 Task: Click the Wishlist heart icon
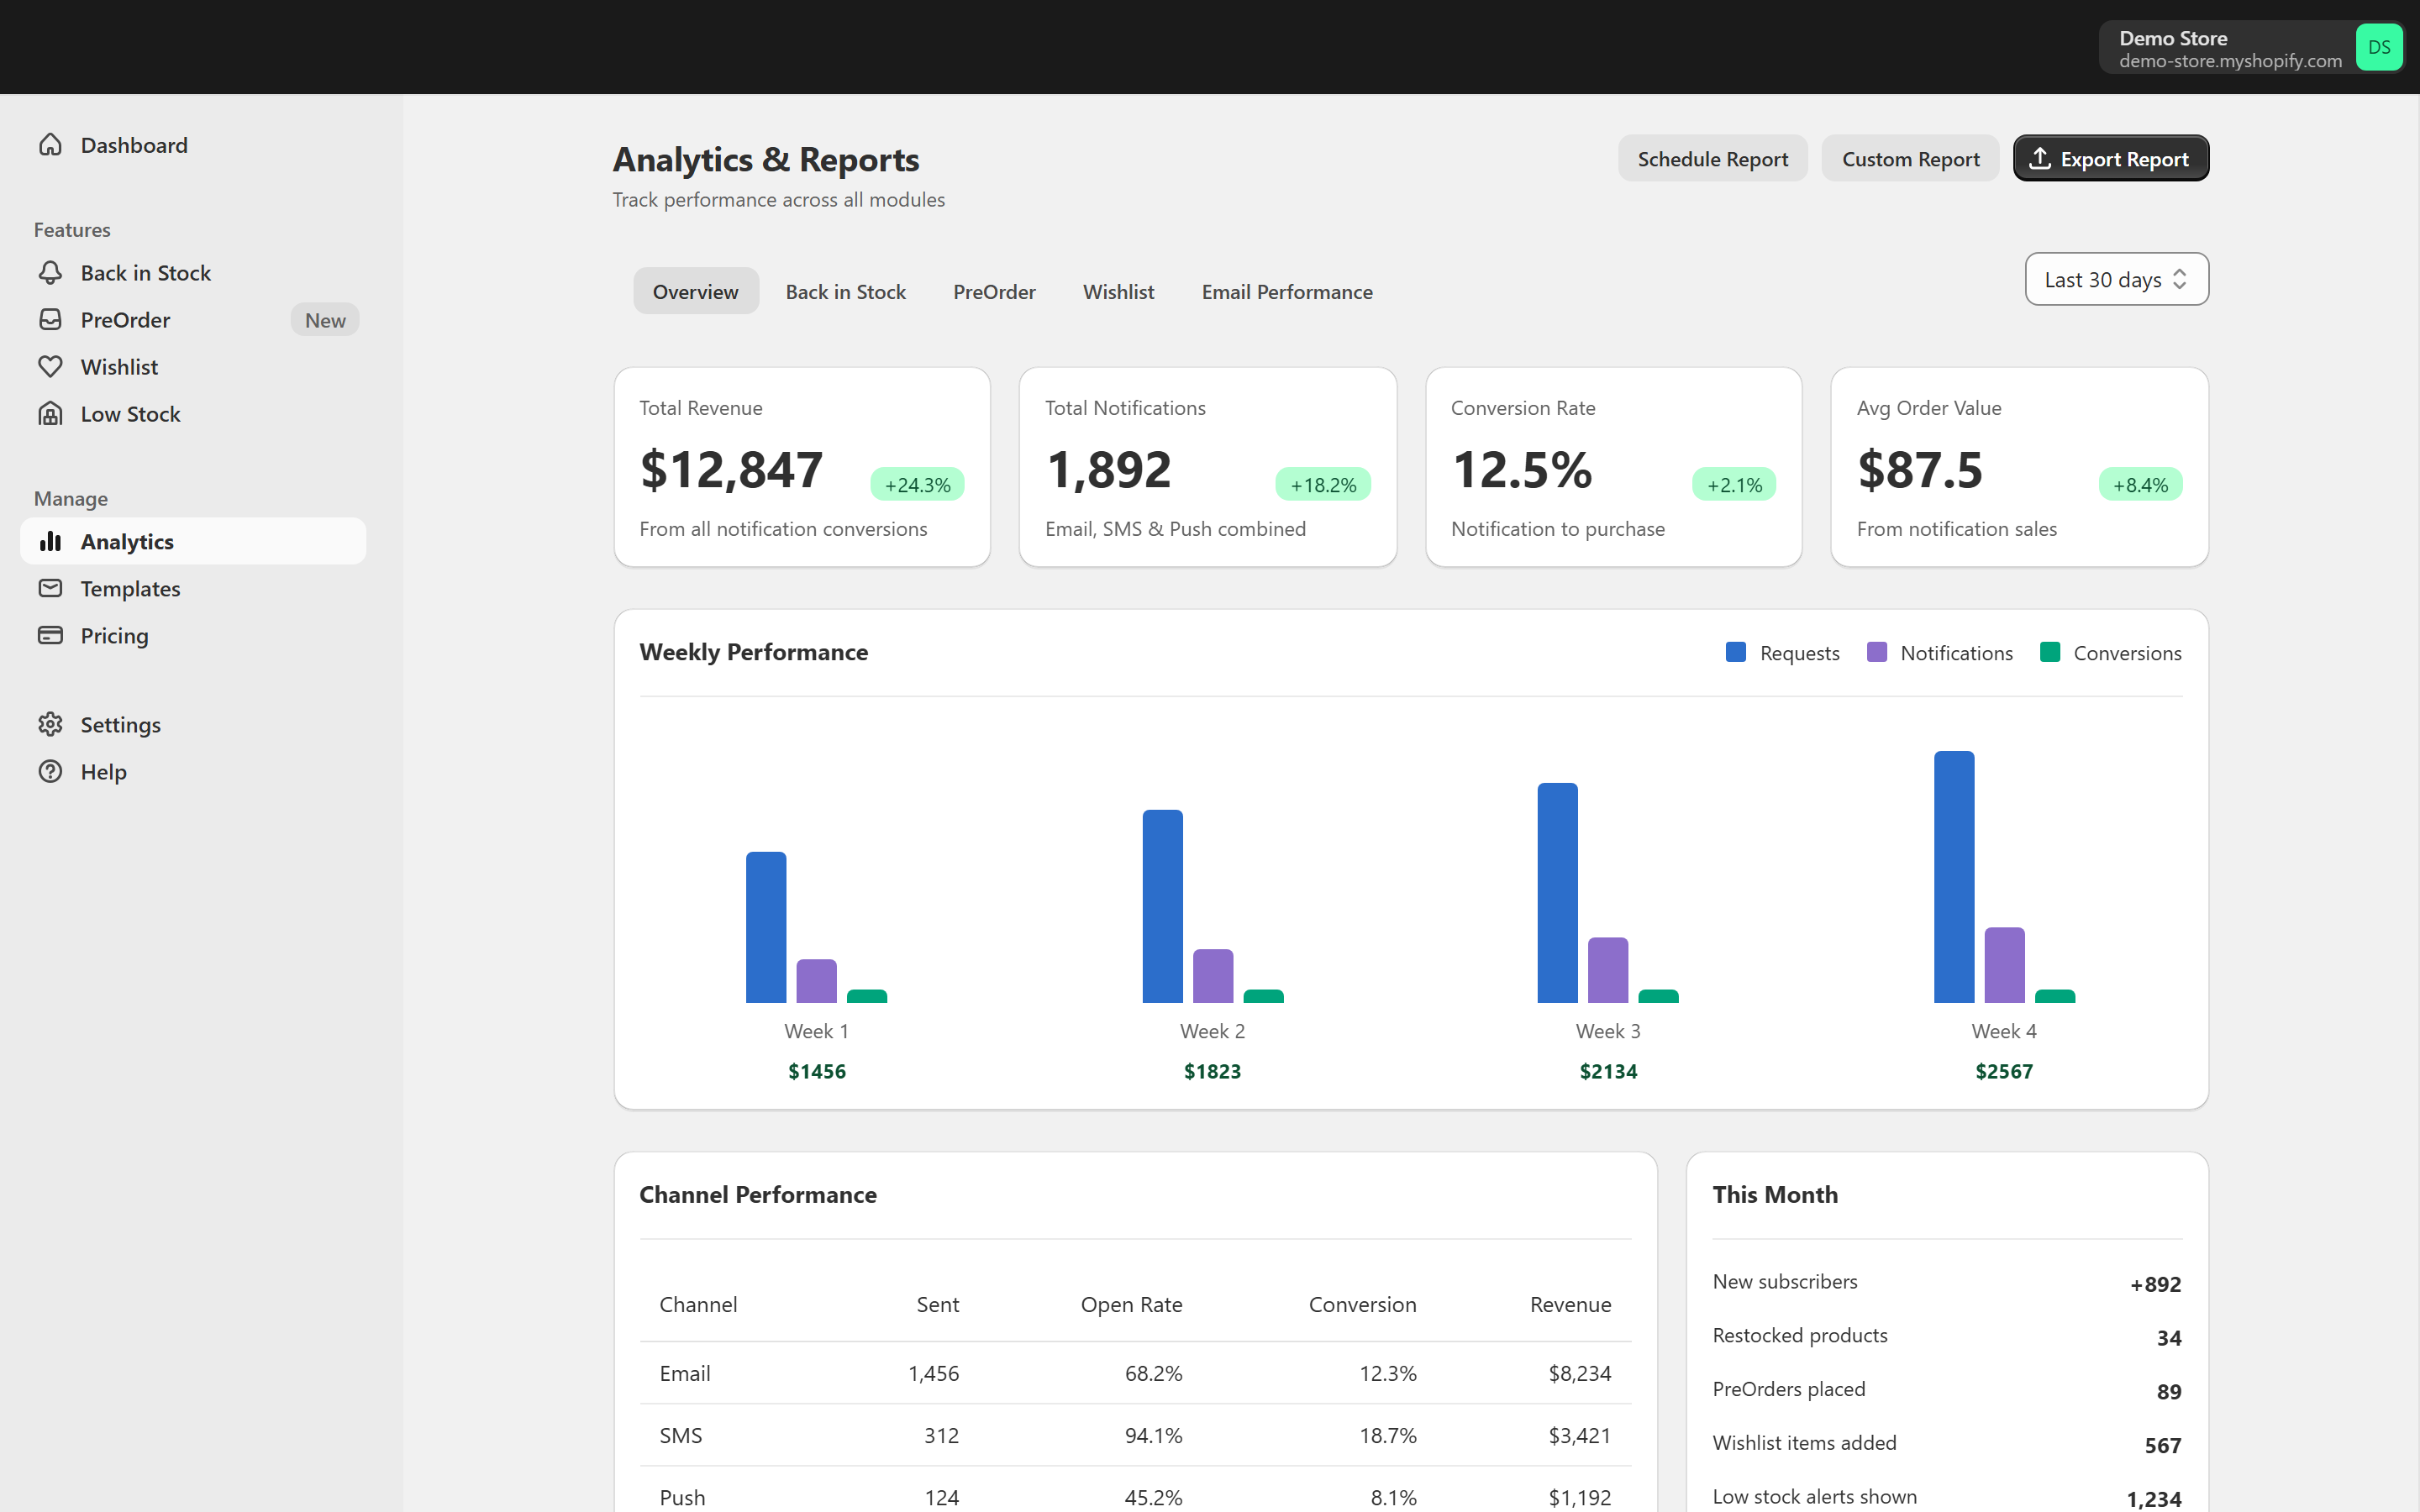click(x=50, y=367)
